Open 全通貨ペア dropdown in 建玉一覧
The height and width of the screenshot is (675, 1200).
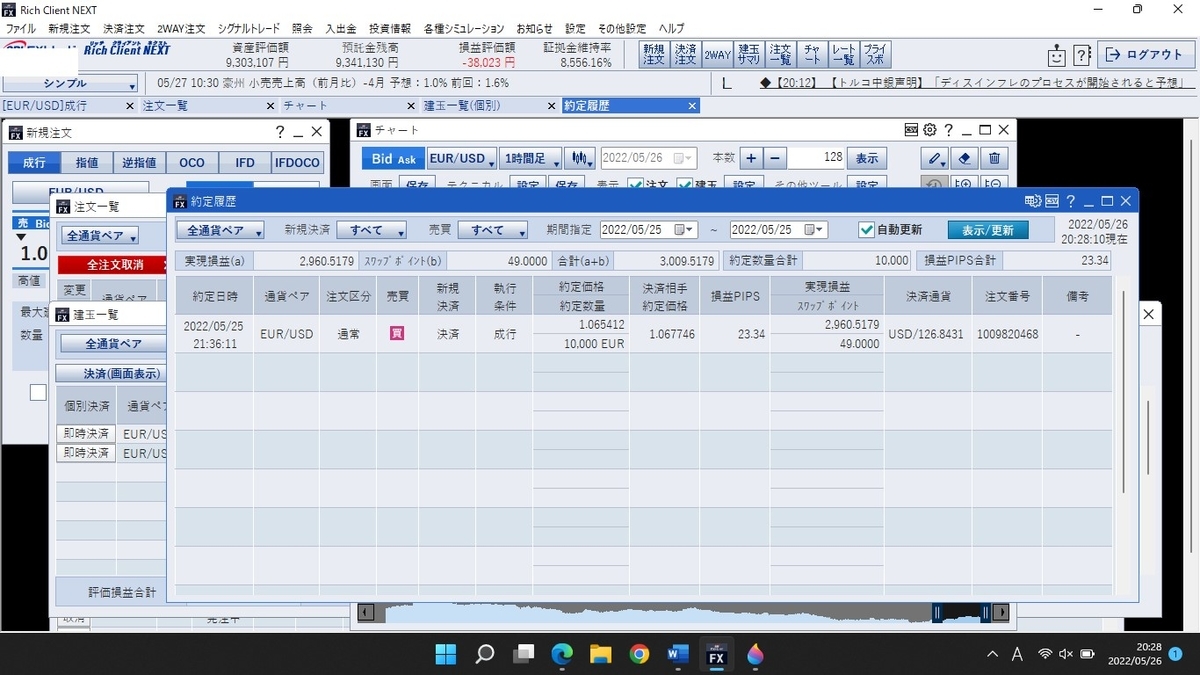tap(112, 343)
